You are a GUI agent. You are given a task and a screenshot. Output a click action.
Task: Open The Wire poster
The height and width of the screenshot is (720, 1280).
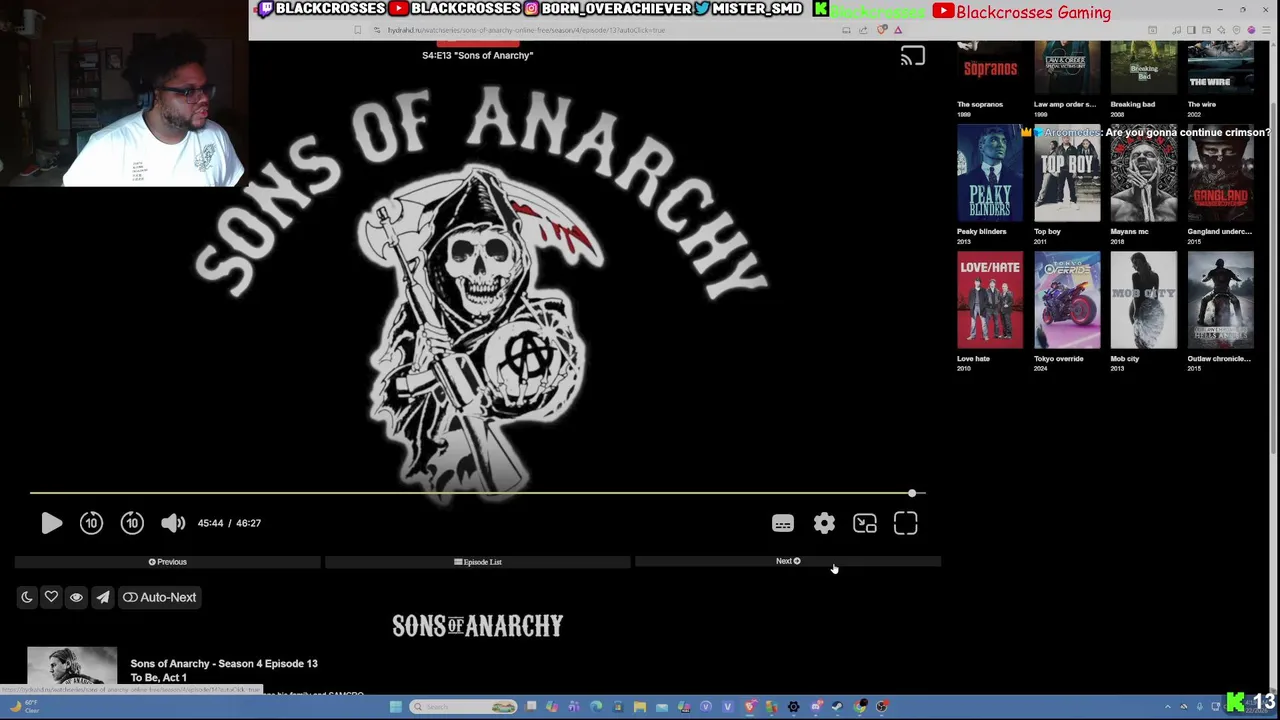tap(1221, 69)
